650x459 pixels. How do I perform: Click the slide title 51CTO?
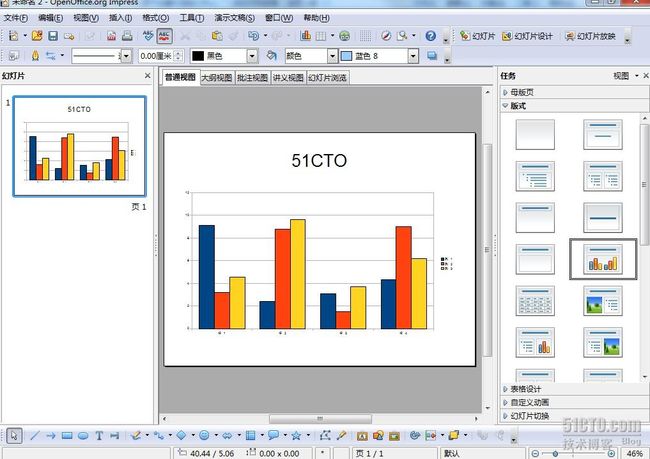pyautogui.click(x=319, y=161)
